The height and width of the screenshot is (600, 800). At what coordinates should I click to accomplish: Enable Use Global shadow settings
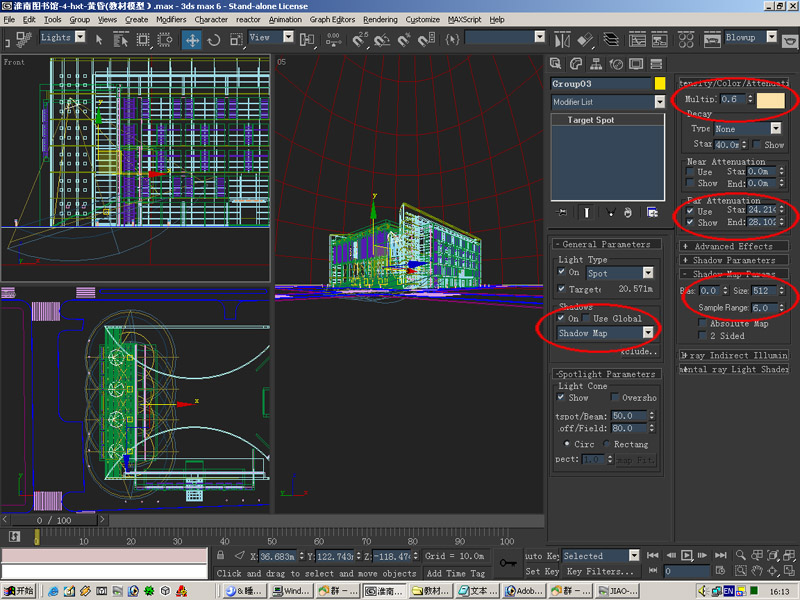pyautogui.click(x=586, y=318)
